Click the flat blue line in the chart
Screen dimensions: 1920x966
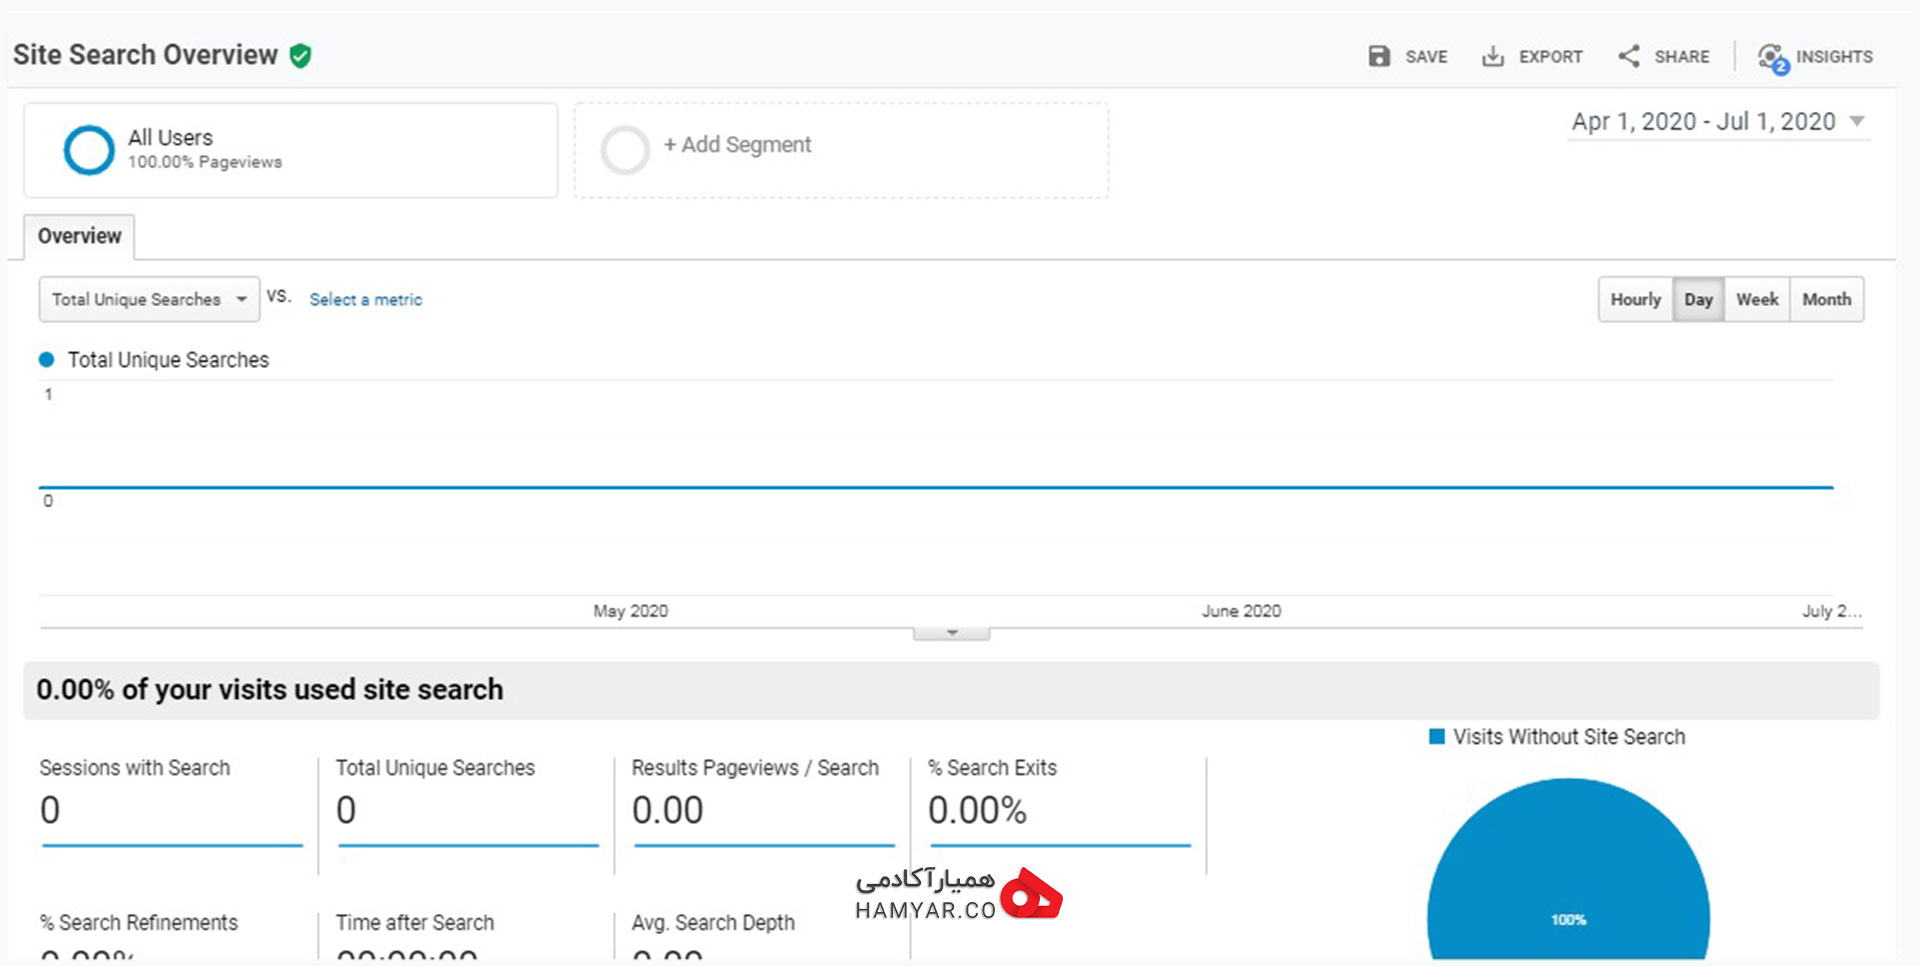tap(936, 487)
